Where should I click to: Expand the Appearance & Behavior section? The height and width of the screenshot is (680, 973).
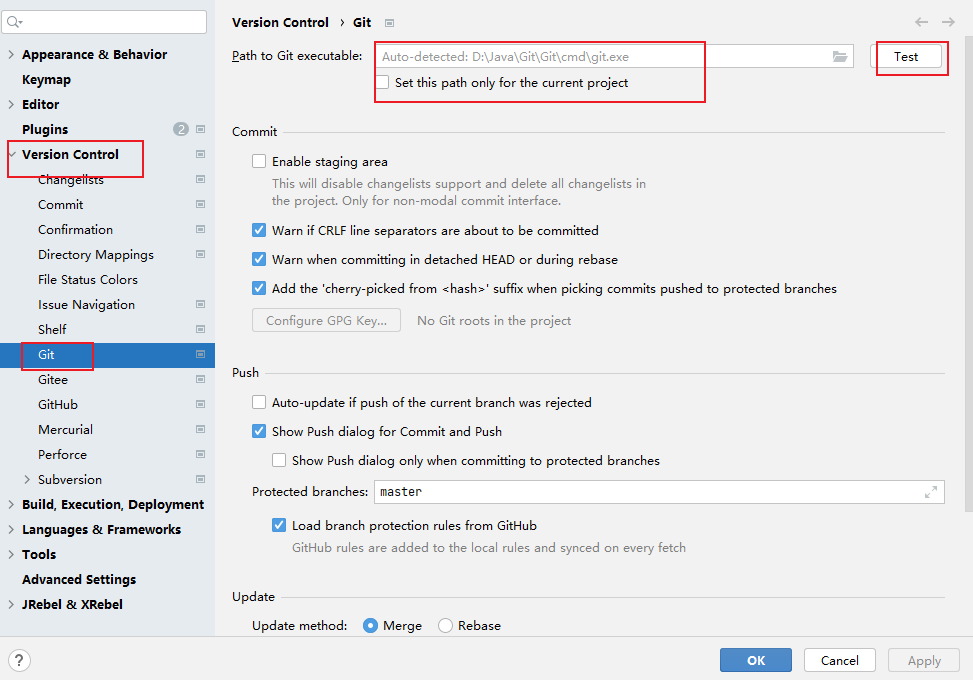11,55
